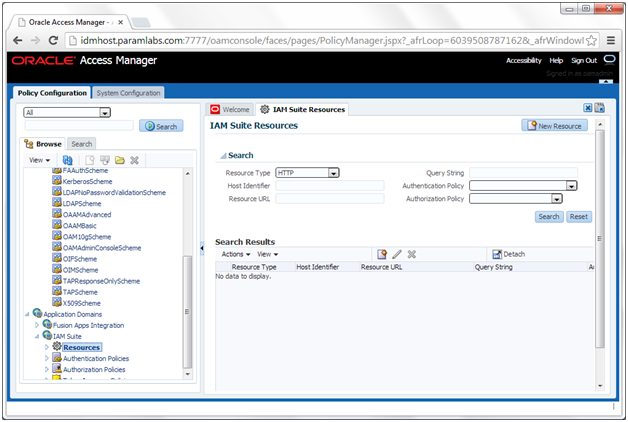Close the Oracle Access Manager browser tab
This screenshot has height=422, width=628.
121,22
